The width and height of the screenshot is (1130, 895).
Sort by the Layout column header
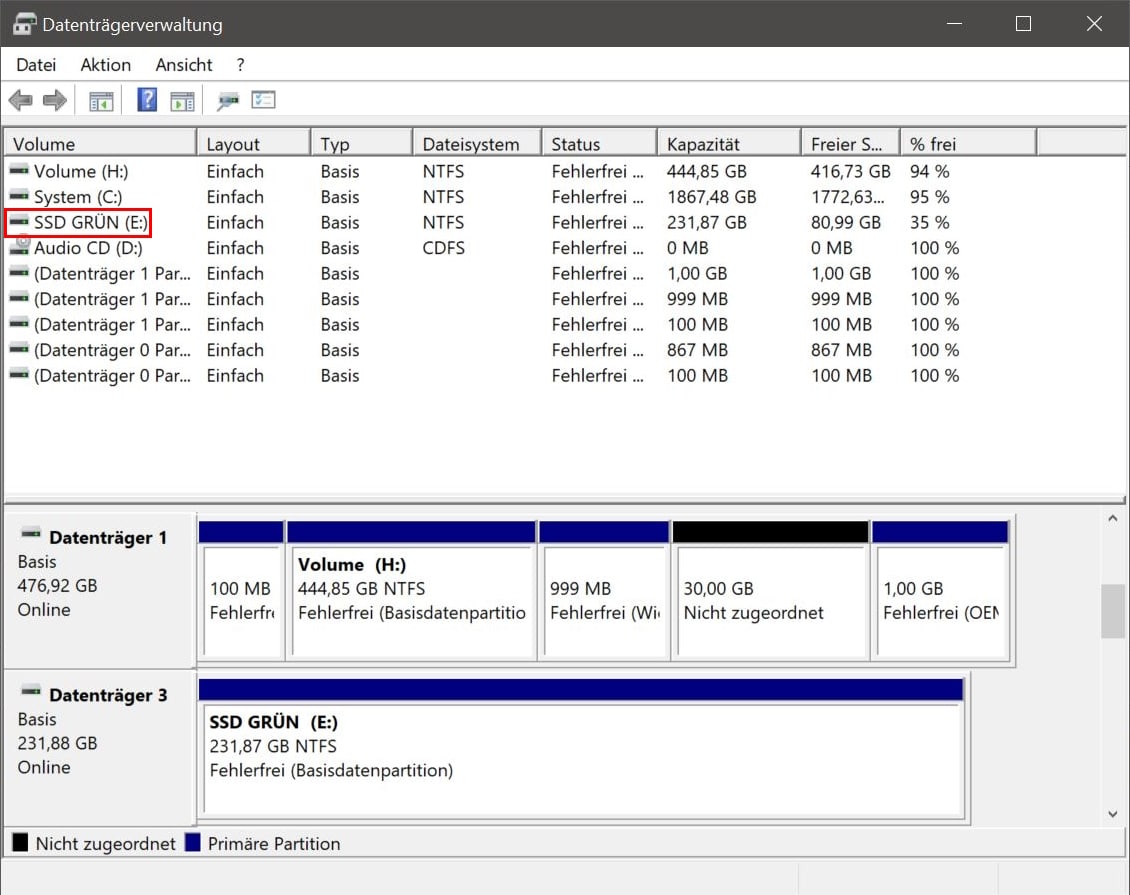coord(254,144)
